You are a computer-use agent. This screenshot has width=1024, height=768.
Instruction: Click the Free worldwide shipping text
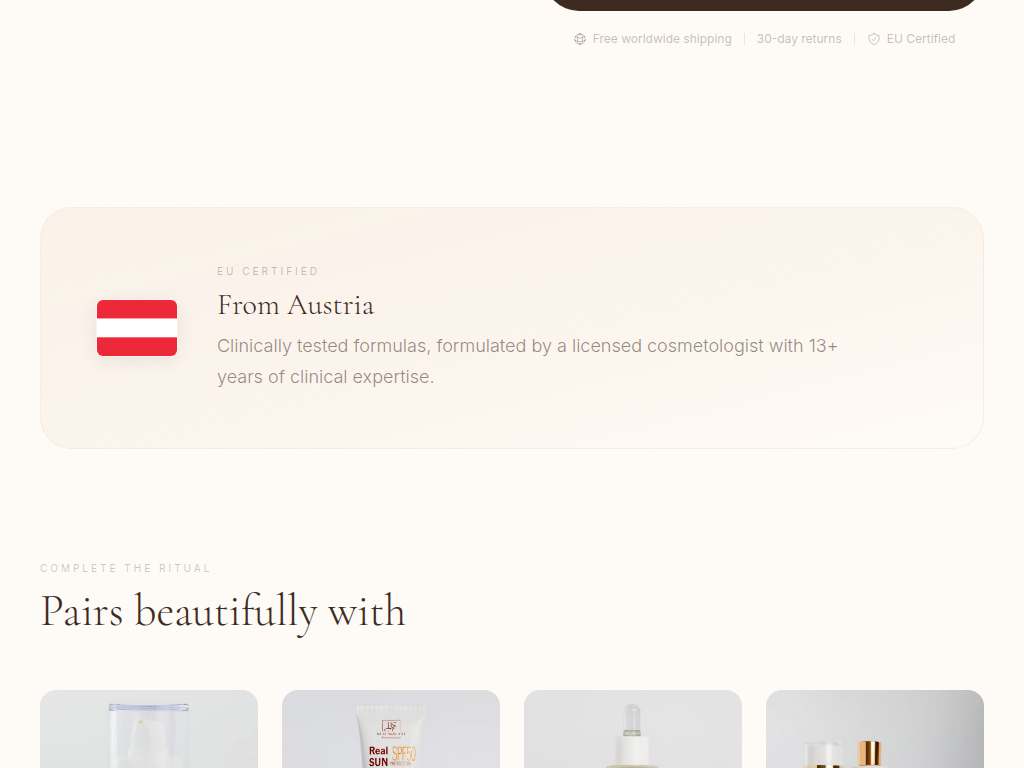[662, 39]
